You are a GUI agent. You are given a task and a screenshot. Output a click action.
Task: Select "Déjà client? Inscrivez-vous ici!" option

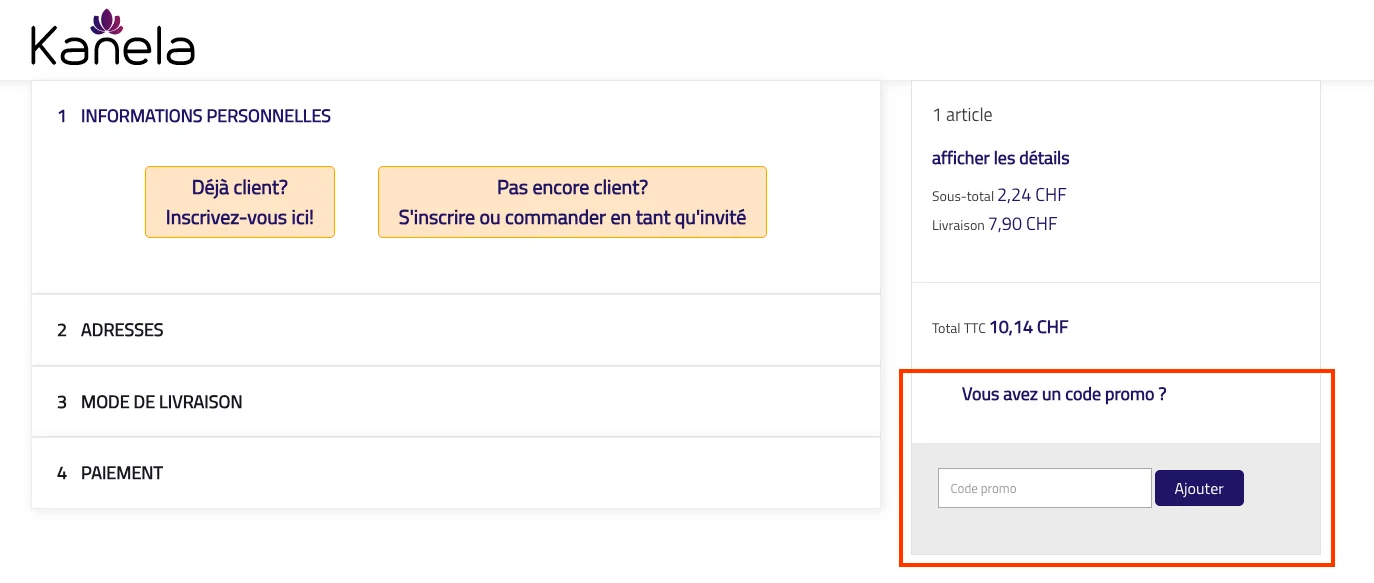click(240, 201)
